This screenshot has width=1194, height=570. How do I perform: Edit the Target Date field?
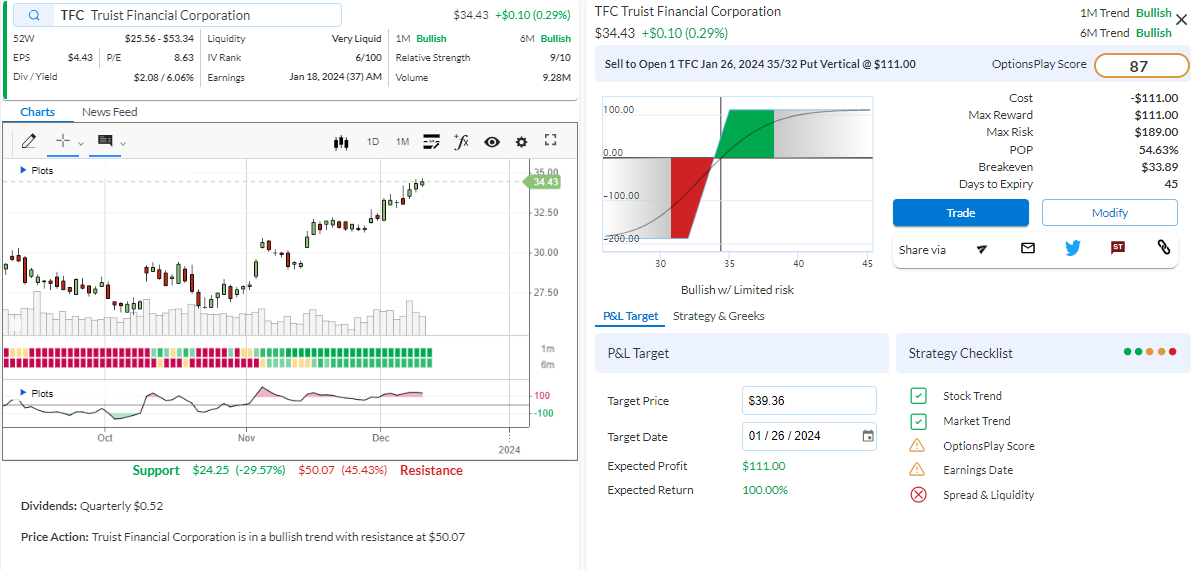click(809, 436)
